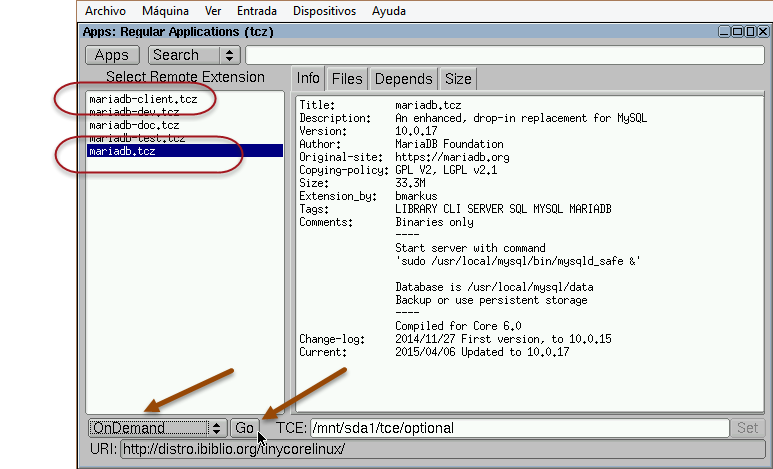Expand the Search dropdown

coord(194,55)
